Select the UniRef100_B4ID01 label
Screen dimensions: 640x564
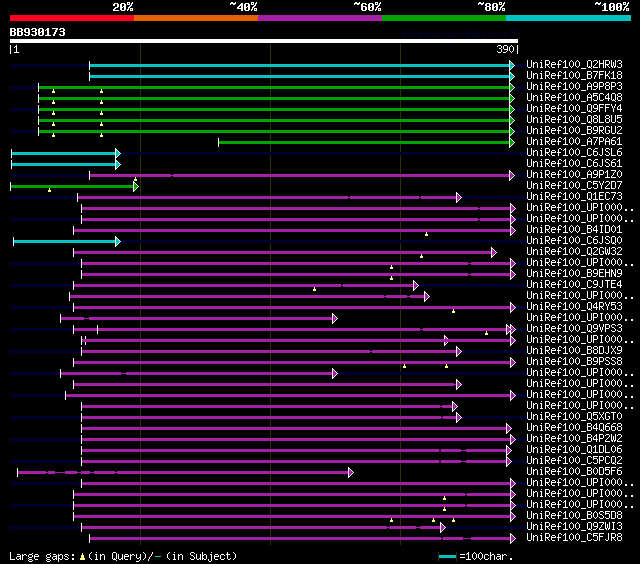(x=574, y=230)
